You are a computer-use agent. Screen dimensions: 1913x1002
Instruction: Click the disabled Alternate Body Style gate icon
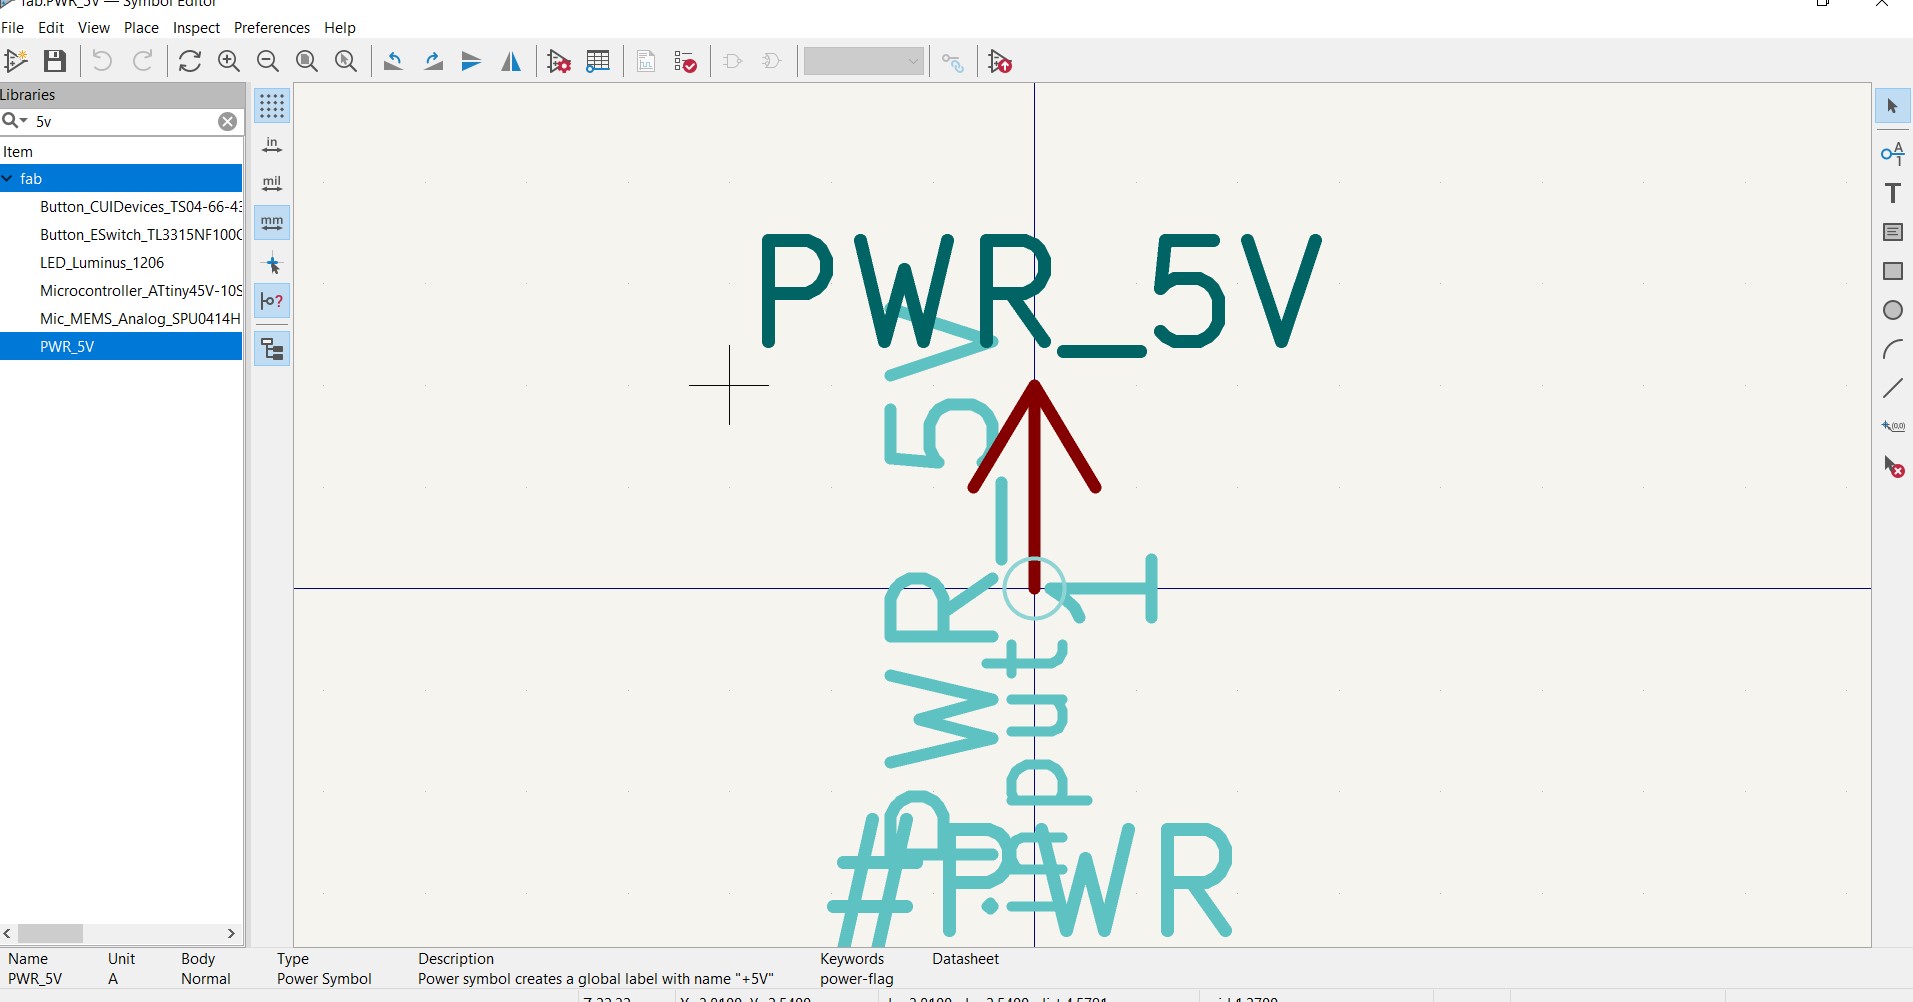click(771, 61)
